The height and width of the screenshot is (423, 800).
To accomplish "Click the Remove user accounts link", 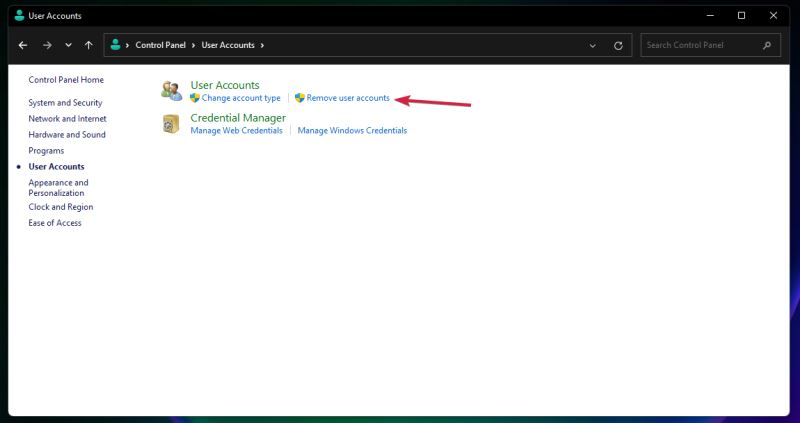I will click(x=348, y=98).
